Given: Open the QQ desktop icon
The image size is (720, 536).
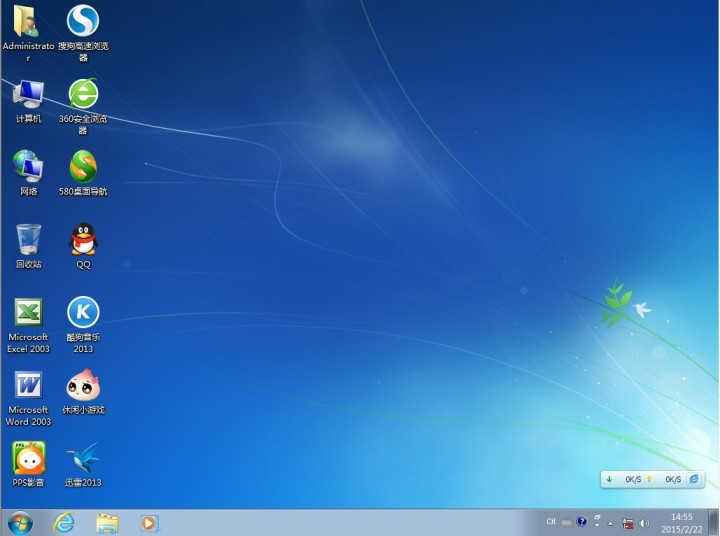Looking at the screenshot, I should pyautogui.click(x=83, y=240).
